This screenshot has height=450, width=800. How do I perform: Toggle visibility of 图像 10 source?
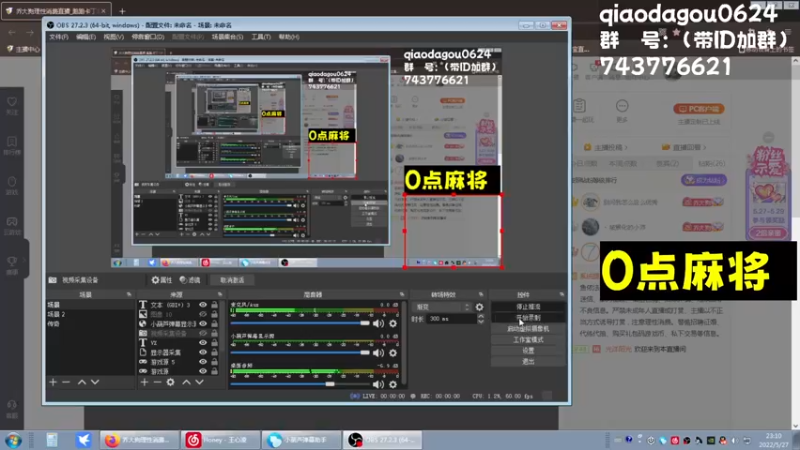pos(203,314)
